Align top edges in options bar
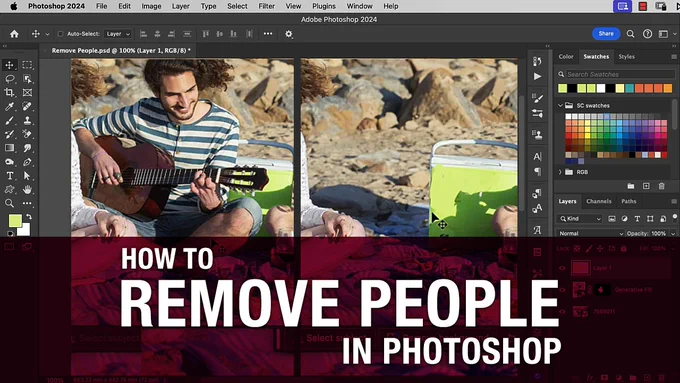The height and width of the screenshot is (383, 680). pos(206,34)
